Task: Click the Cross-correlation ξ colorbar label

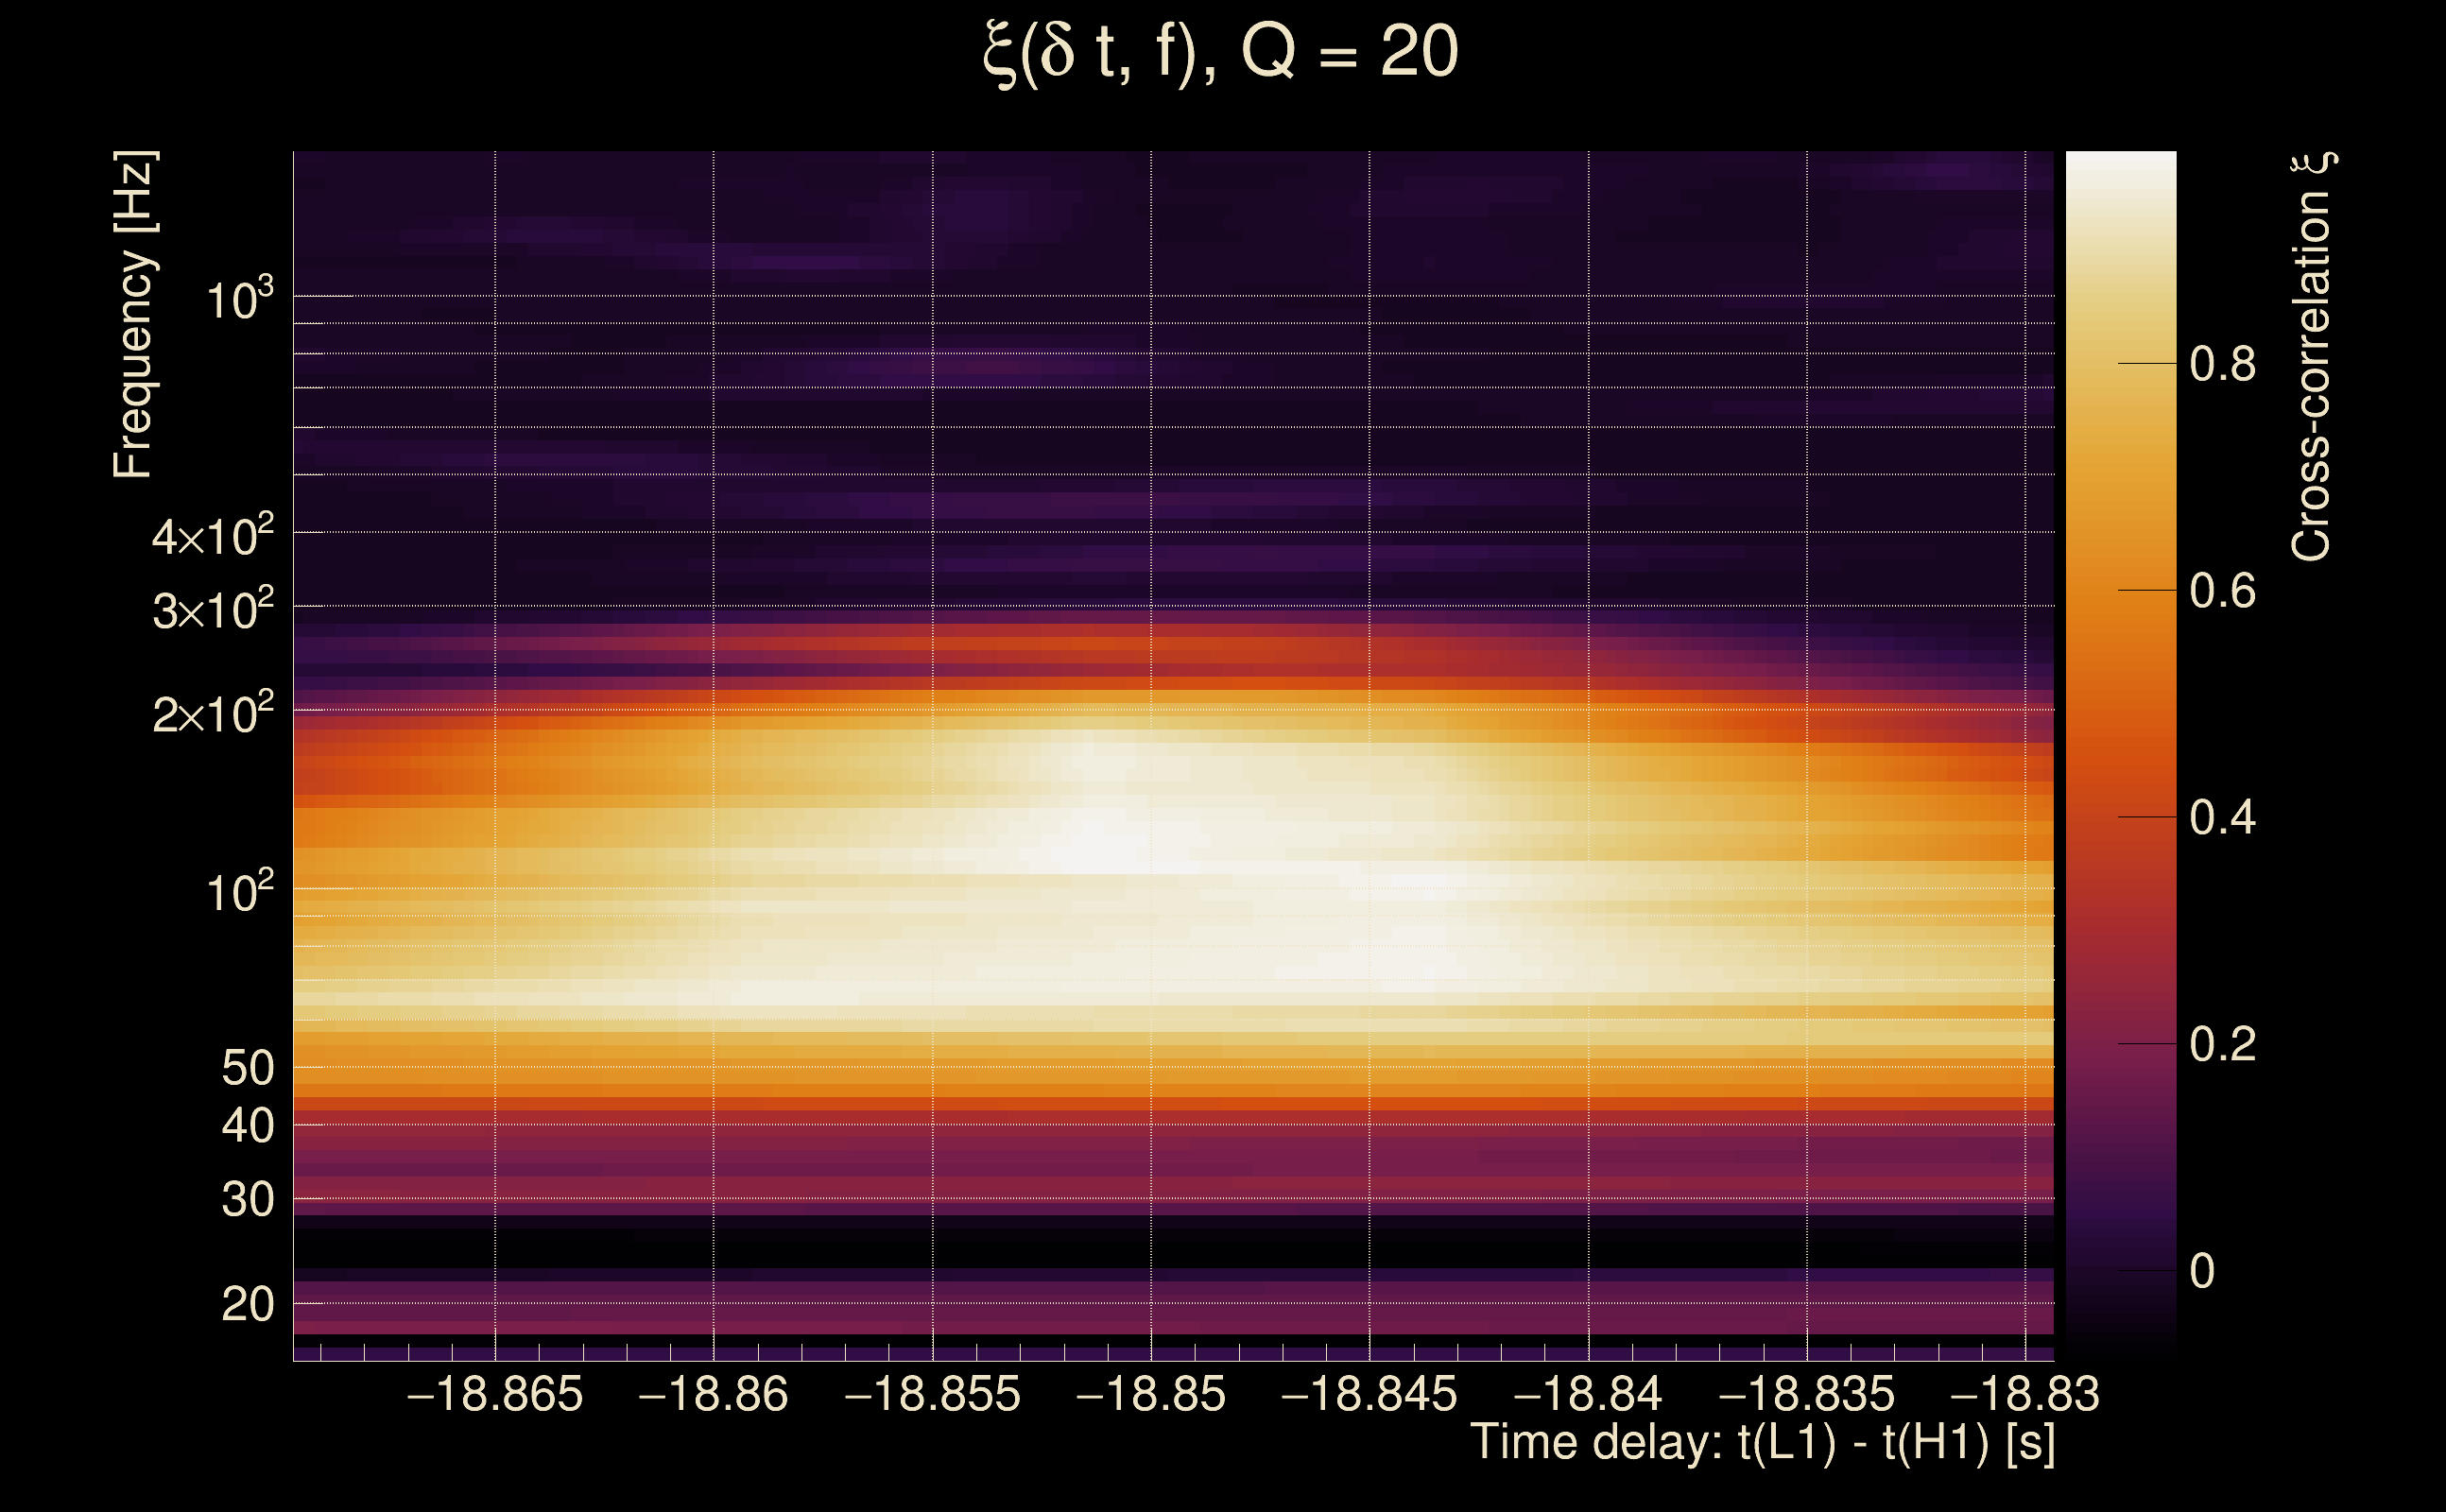Action: point(2311,356)
